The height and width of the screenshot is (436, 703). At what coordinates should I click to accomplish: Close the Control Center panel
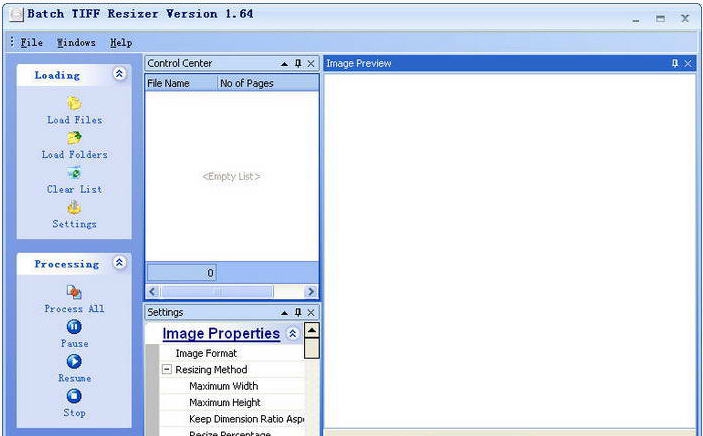(311, 64)
